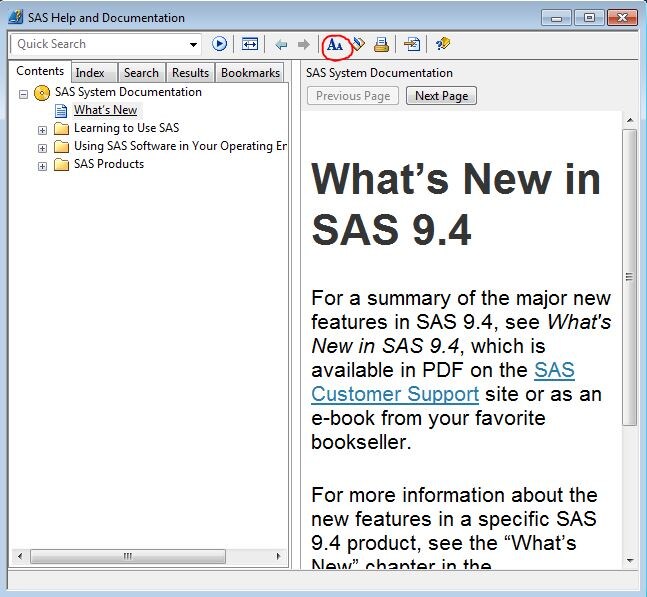Click into the Quick Search input field
Image resolution: width=647 pixels, height=597 pixels.
(98, 44)
